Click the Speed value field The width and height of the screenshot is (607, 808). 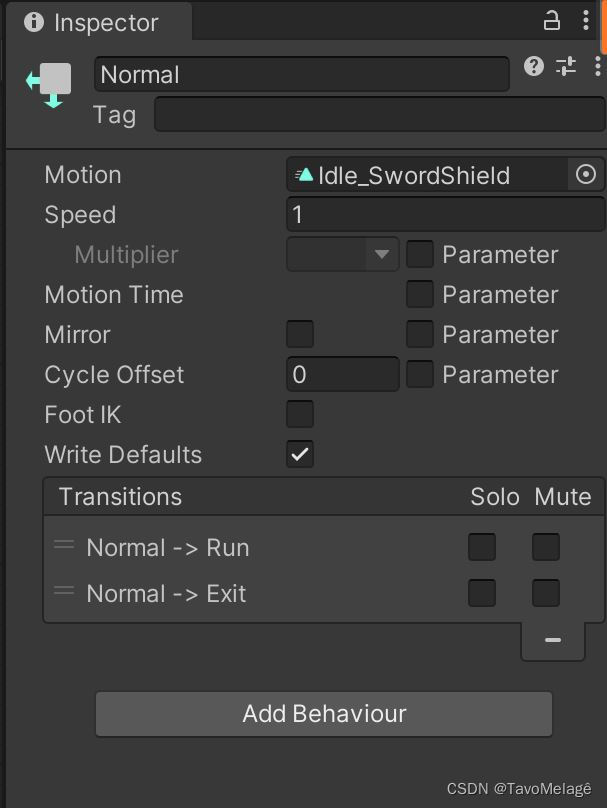click(x=445, y=214)
